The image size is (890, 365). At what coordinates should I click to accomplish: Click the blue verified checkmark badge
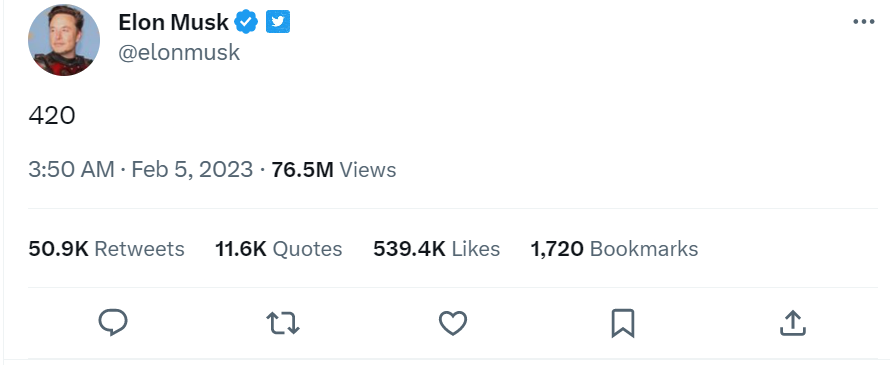(x=246, y=22)
